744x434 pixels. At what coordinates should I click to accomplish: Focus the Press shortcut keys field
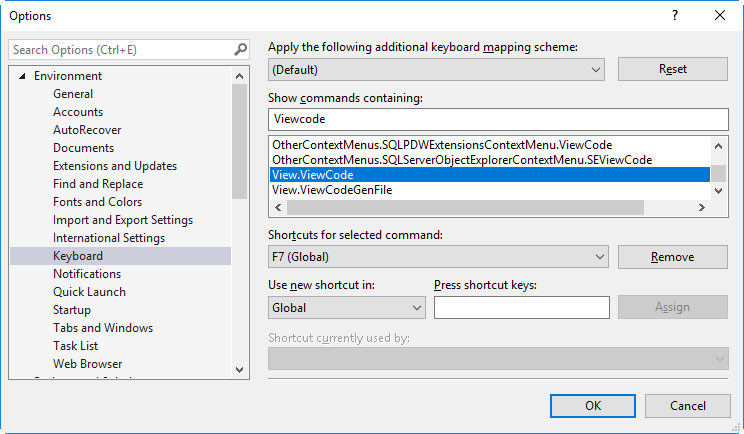click(521, 308)
